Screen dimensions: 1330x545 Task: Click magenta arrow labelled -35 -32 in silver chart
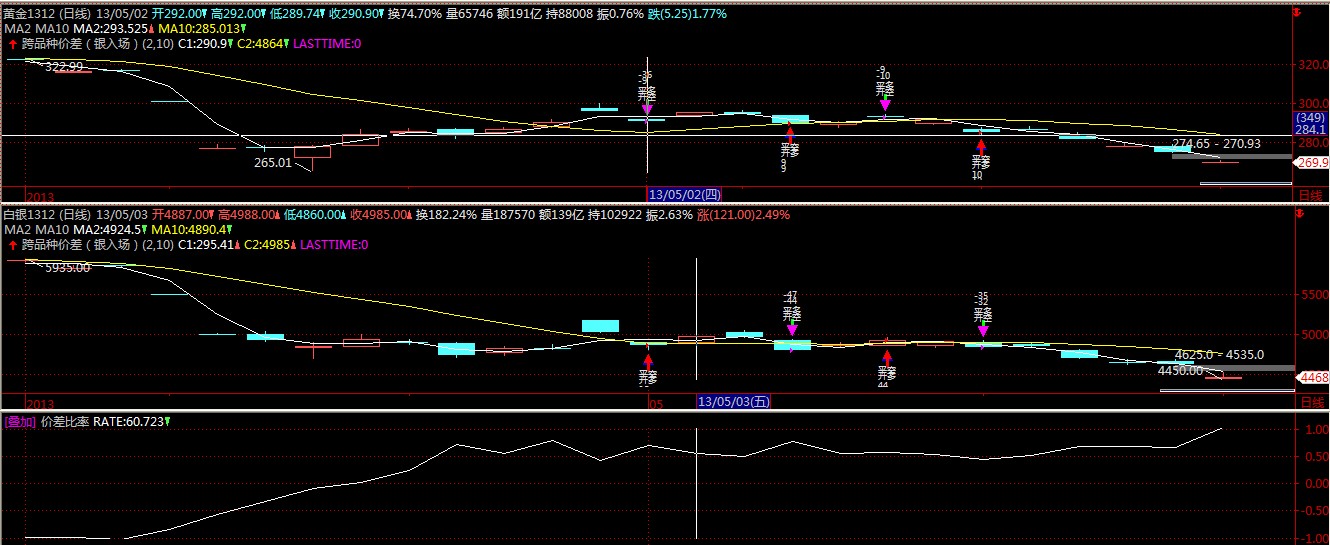[983, 330]
